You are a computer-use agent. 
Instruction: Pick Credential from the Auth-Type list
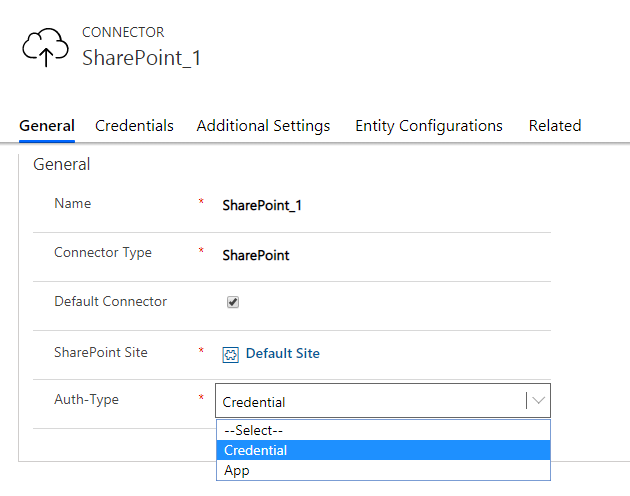(x=383, y=450)
